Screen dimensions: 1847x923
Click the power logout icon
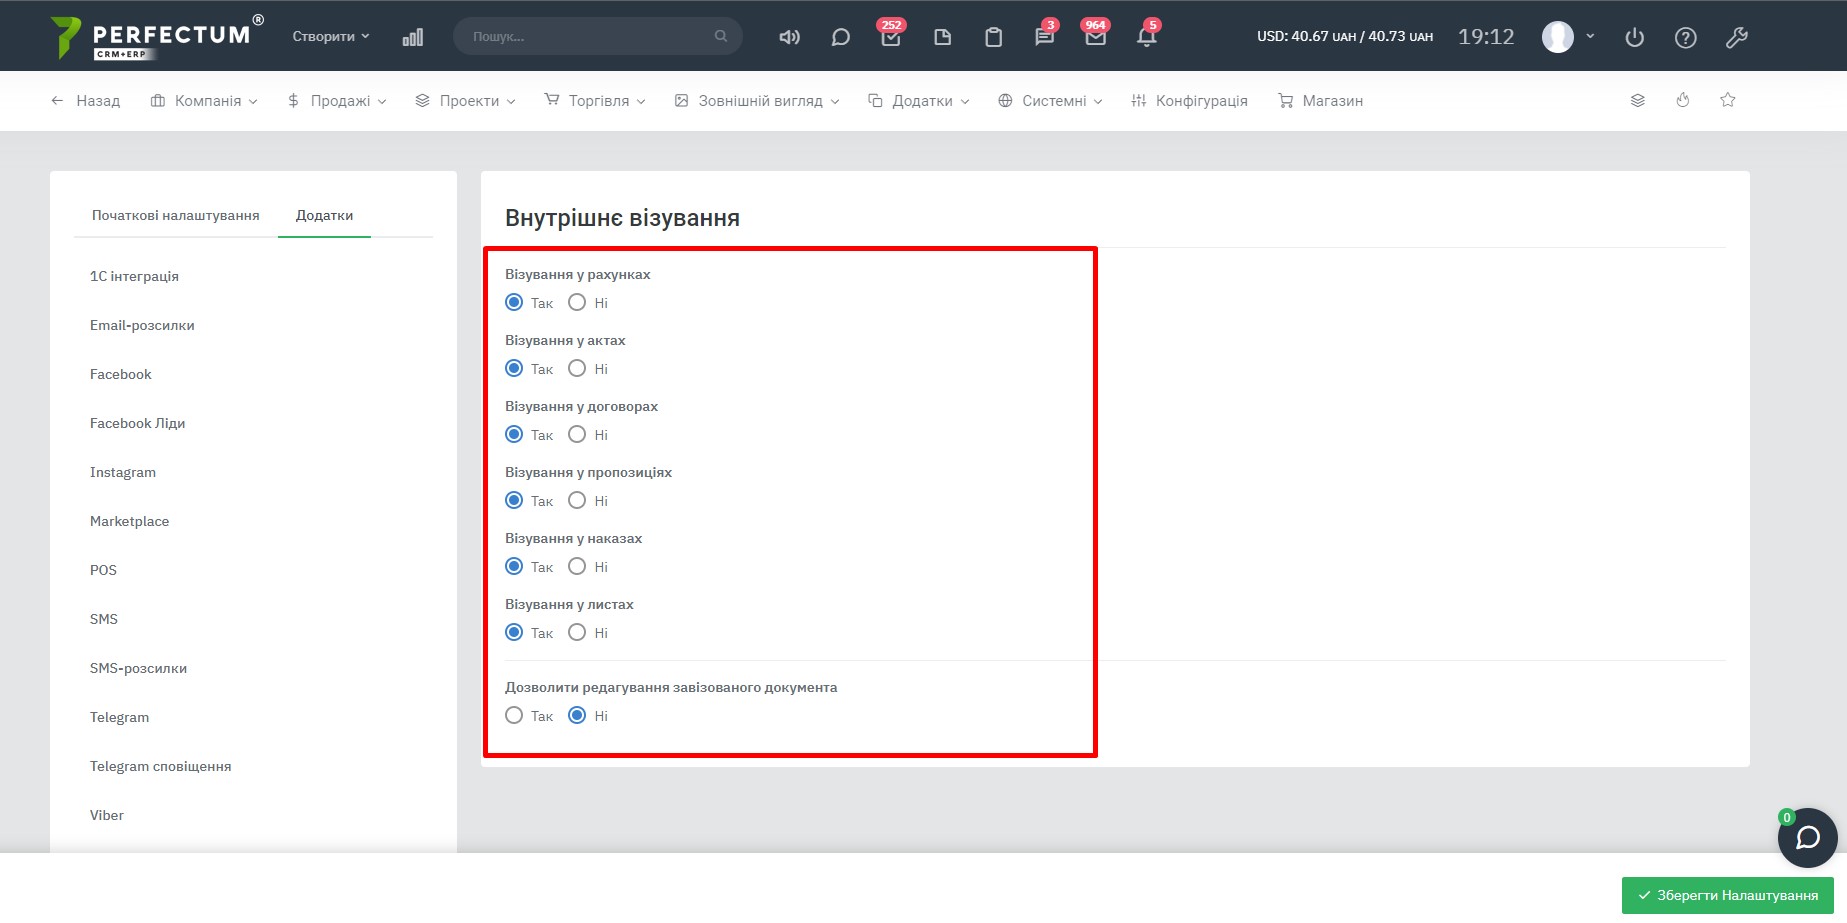click(x=1634, y=37)
